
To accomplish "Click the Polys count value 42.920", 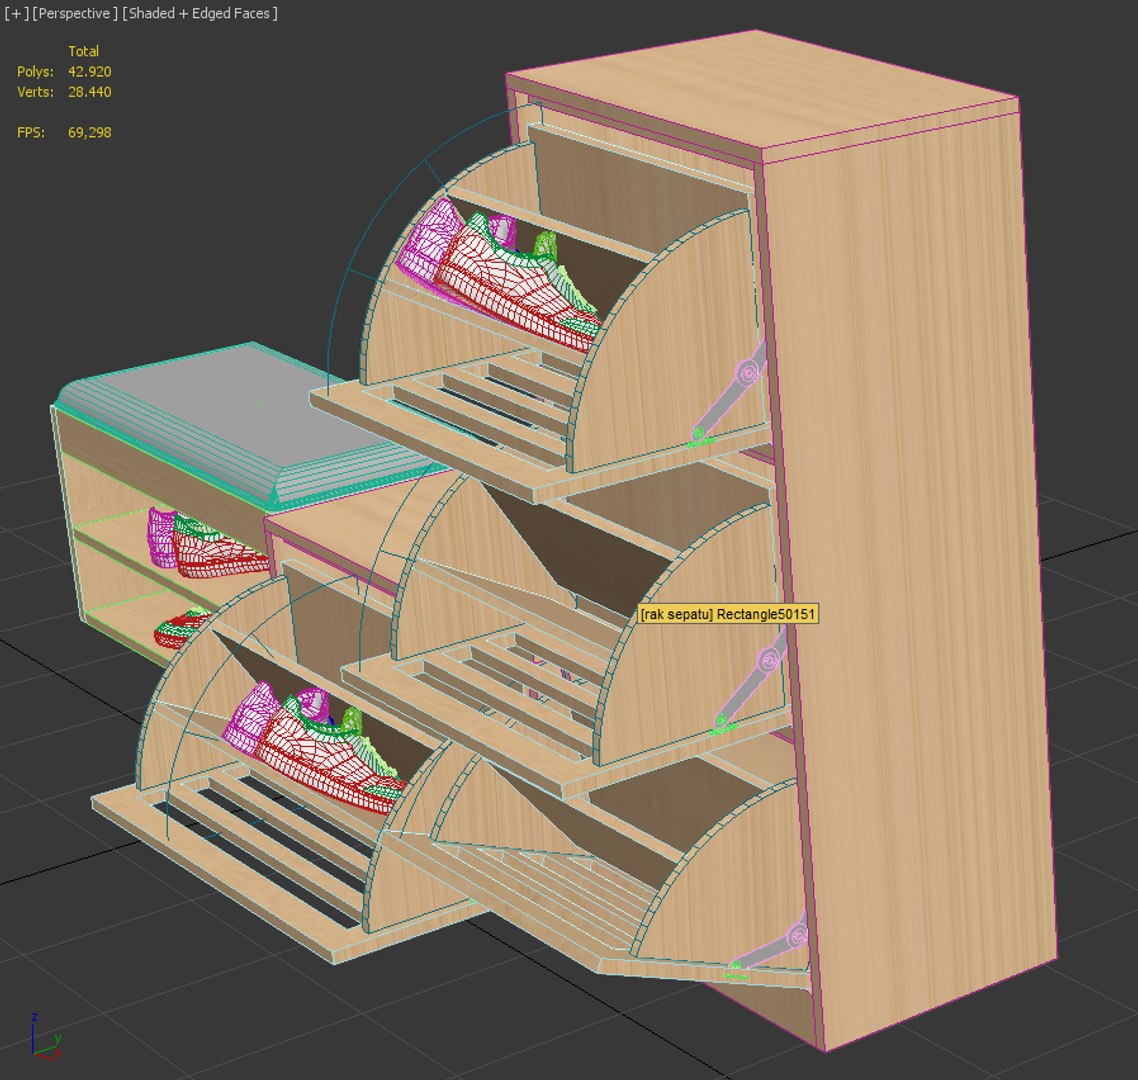I will [89, 71].
